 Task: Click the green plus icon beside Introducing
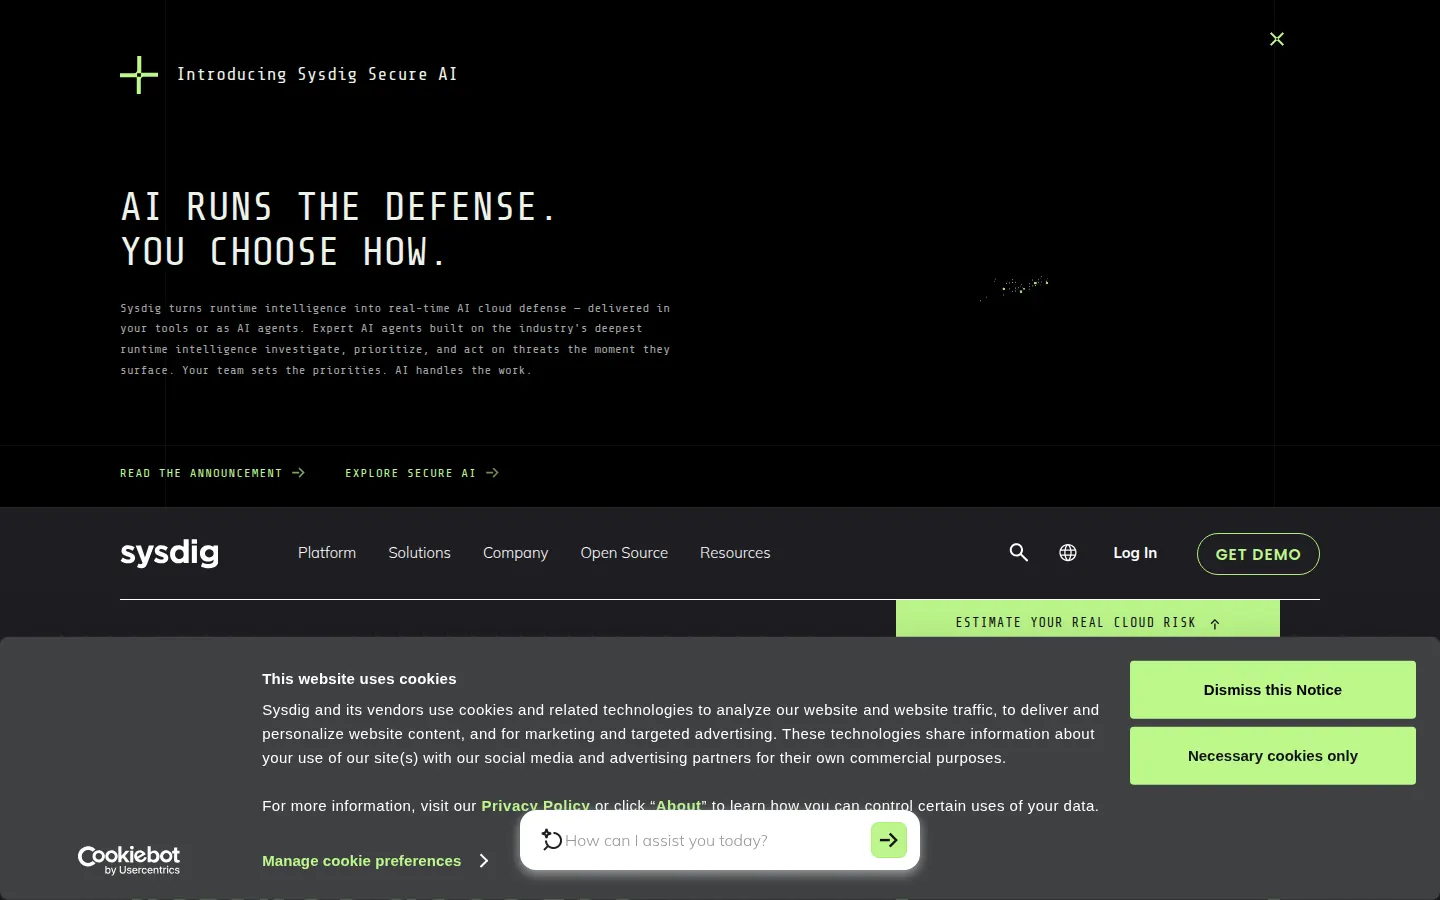[x=139, y=75]
